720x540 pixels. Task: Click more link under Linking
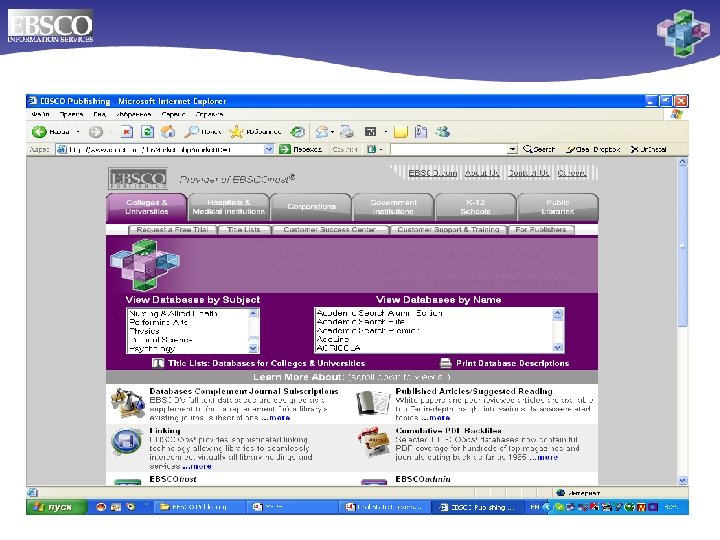197,466
